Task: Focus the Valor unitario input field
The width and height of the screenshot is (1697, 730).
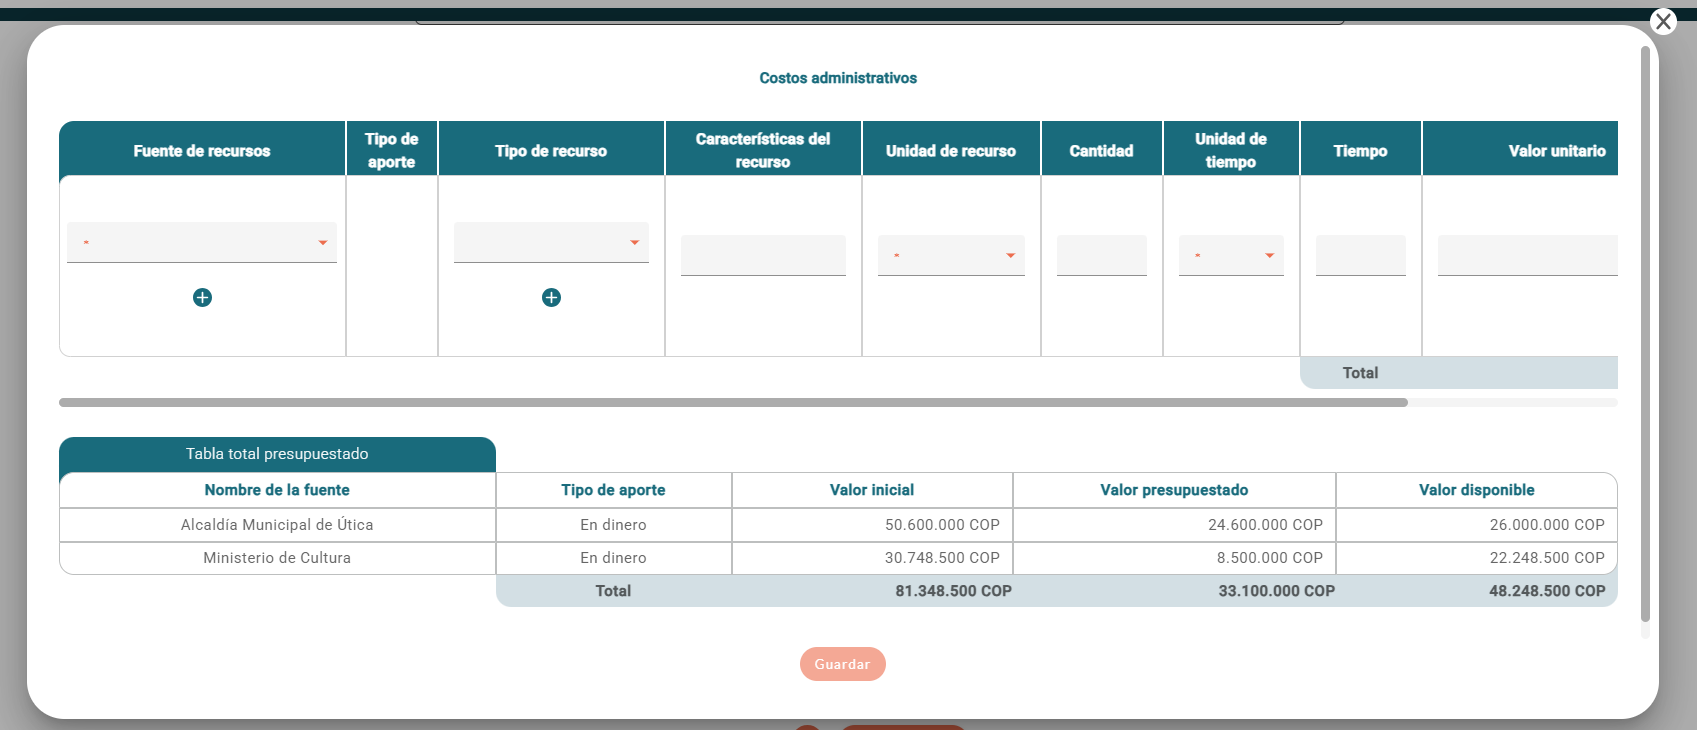Action: (1528, 255)
